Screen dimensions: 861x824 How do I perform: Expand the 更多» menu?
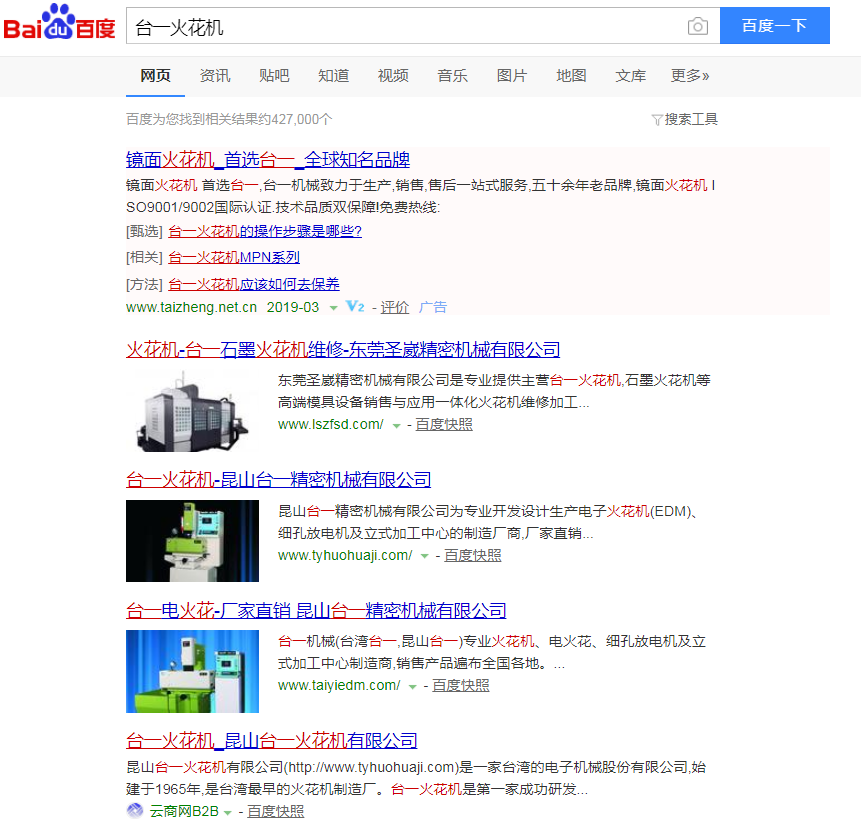click(690, 76)
